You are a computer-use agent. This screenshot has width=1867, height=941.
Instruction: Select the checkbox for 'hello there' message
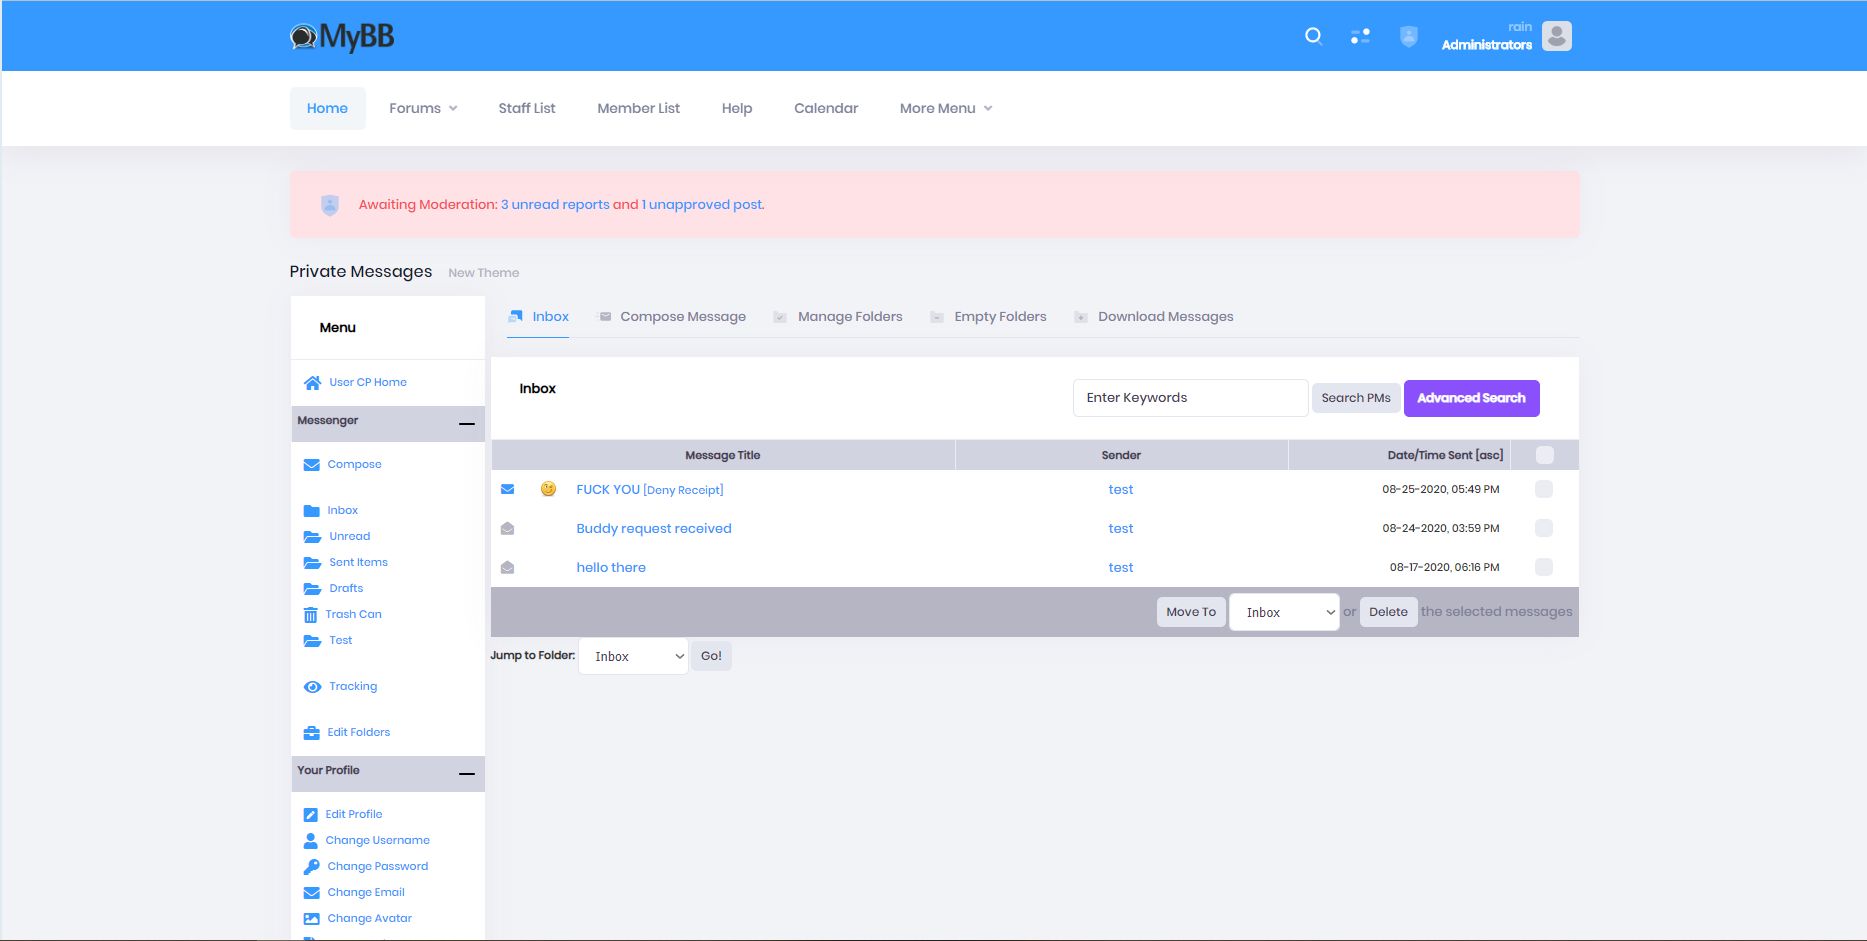(1544, 567)
